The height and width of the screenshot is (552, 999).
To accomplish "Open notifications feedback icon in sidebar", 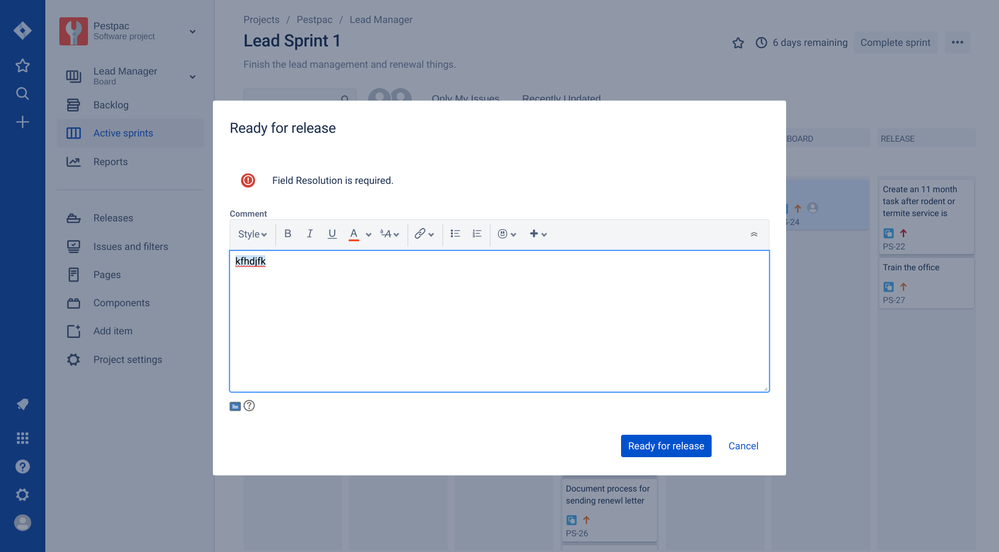I will coord(22,404).
